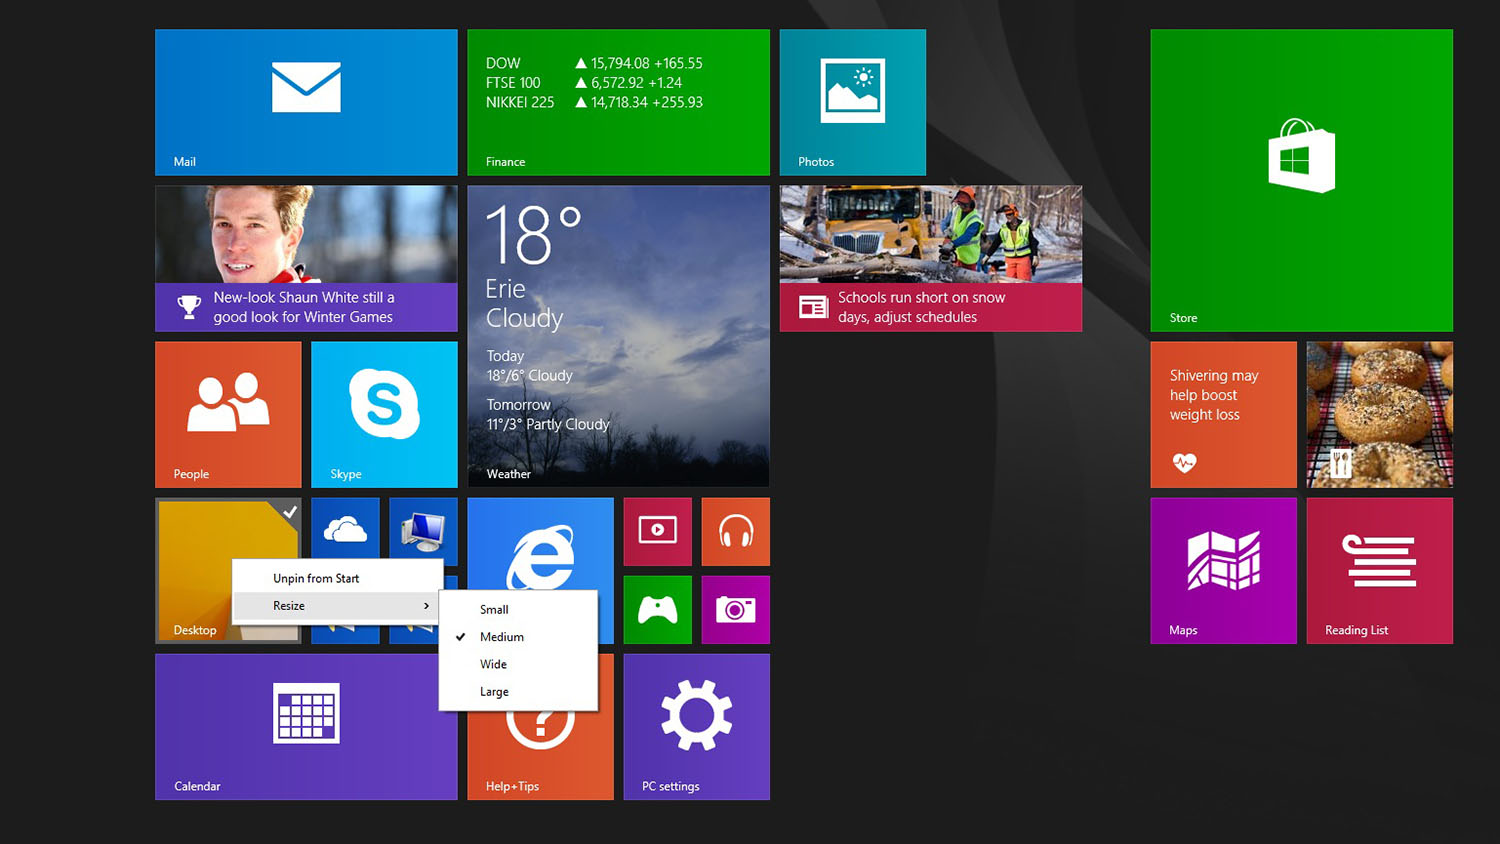Launch the Store tile

1301,180
